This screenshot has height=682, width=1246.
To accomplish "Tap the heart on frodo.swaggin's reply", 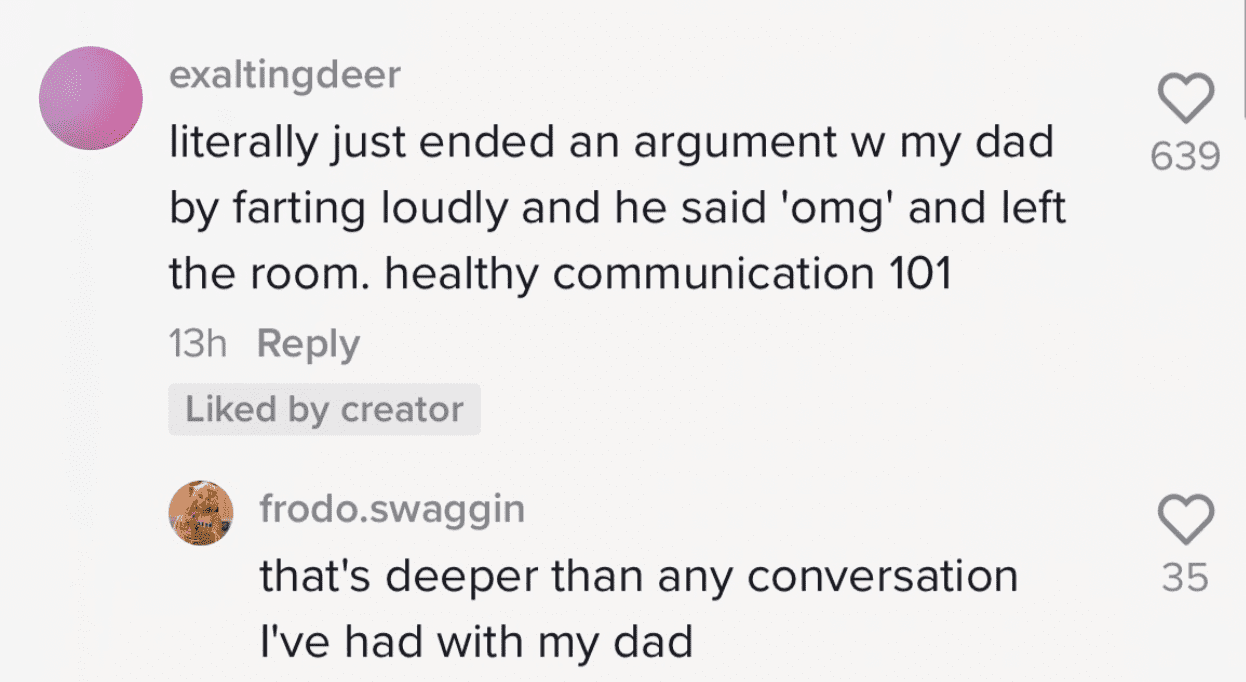I will coord(1185,520).
